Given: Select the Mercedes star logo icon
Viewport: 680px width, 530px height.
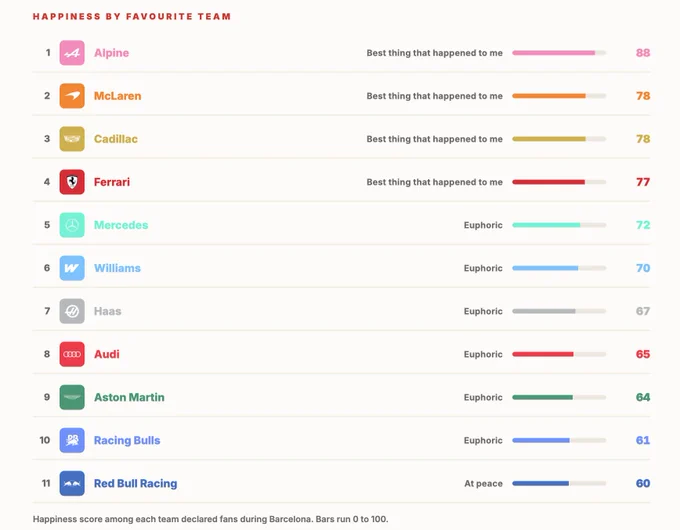Looking at the screenshot, I should (x=72, y=225).
